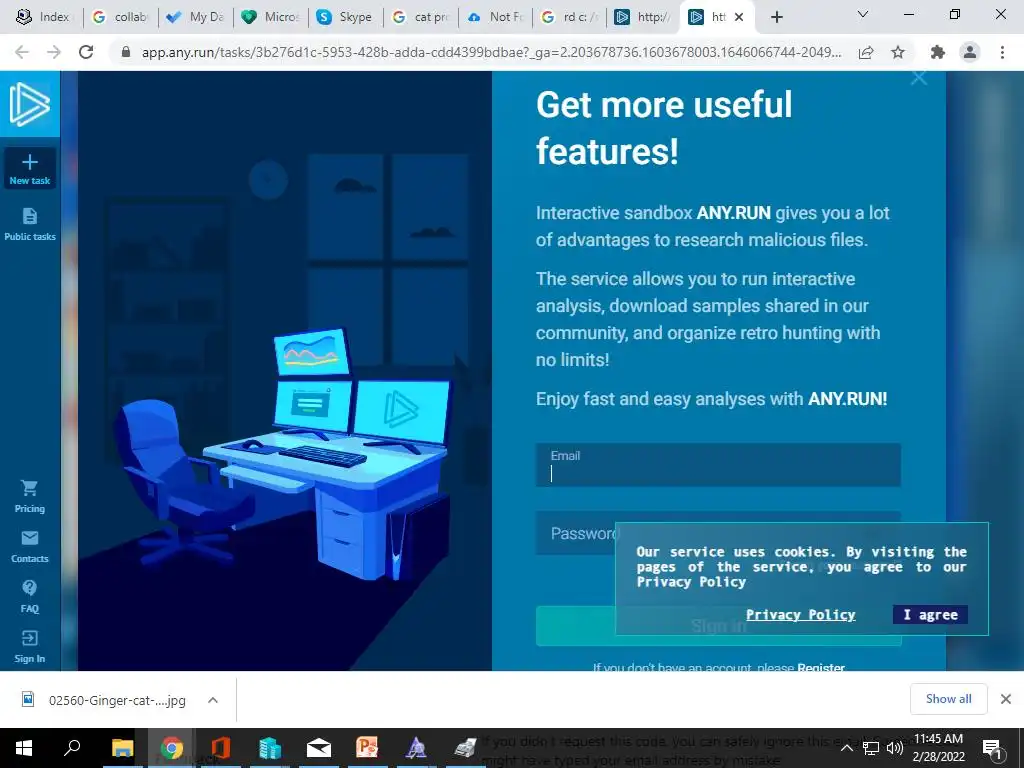Switch to the My Da tab
Image resolution: width=1024 pixels, height=768 pixels.
point(195,17)
